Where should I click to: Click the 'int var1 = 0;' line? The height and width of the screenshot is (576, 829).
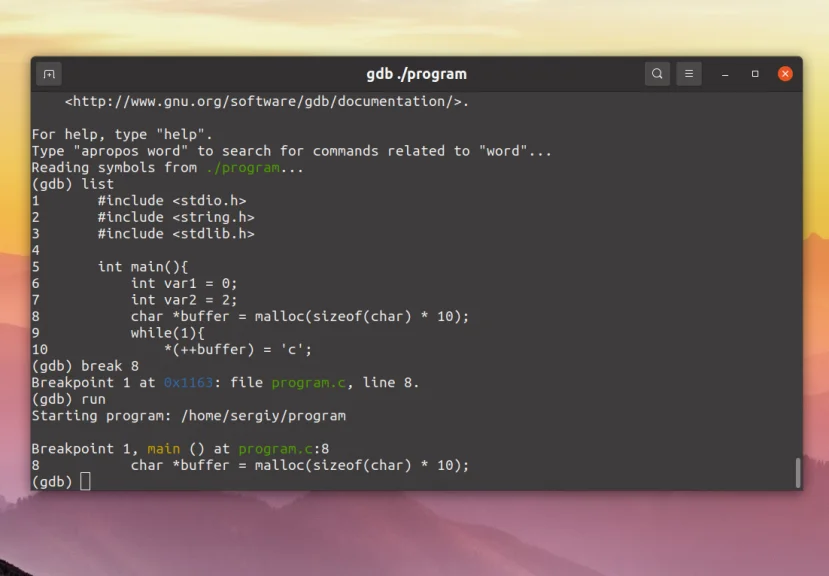tap(184, 284)
